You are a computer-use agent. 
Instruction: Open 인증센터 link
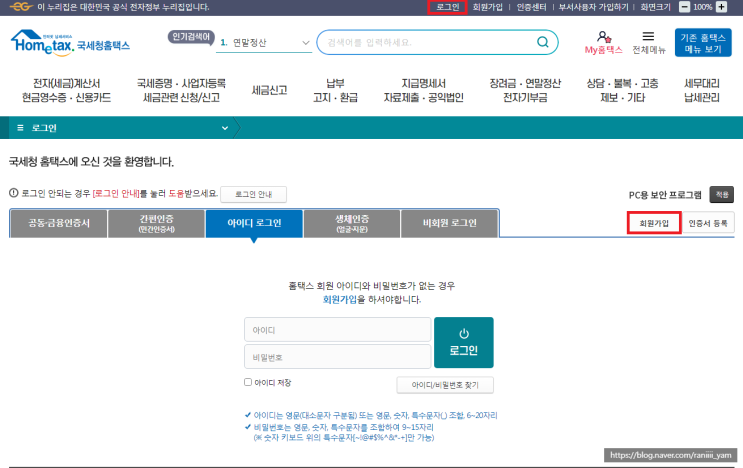(531, 7)
